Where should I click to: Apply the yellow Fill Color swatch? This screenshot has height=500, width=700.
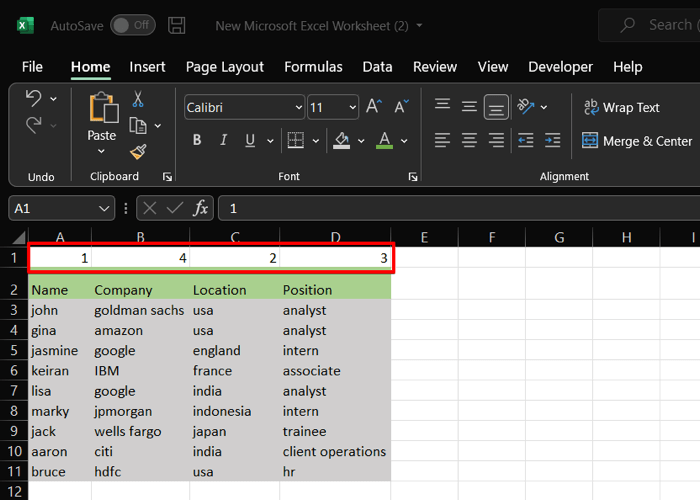click(342, 140)
